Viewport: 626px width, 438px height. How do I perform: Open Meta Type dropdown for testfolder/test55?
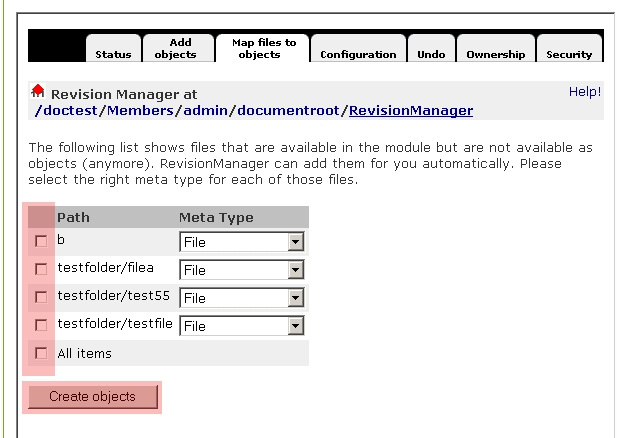pos(241,298)
